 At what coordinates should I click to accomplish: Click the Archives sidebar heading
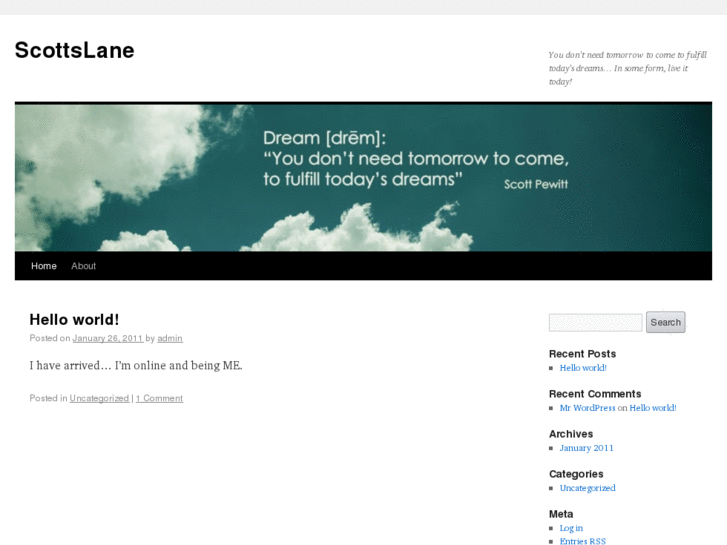click(571, 434)
